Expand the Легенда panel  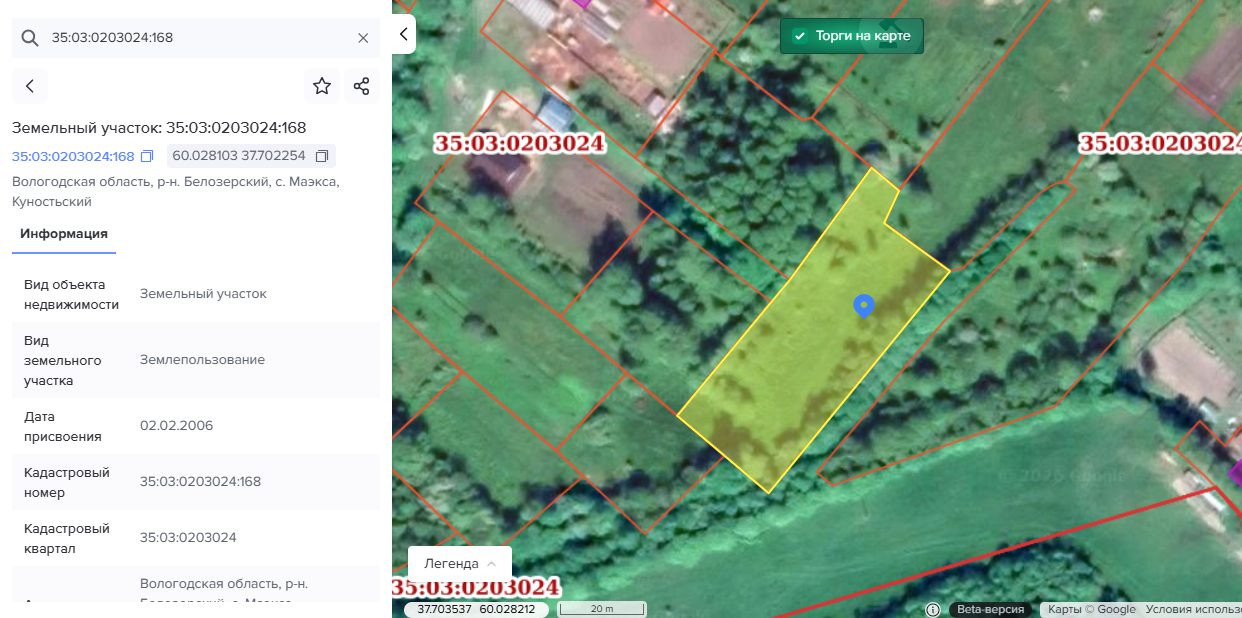(x=460, y=563)
